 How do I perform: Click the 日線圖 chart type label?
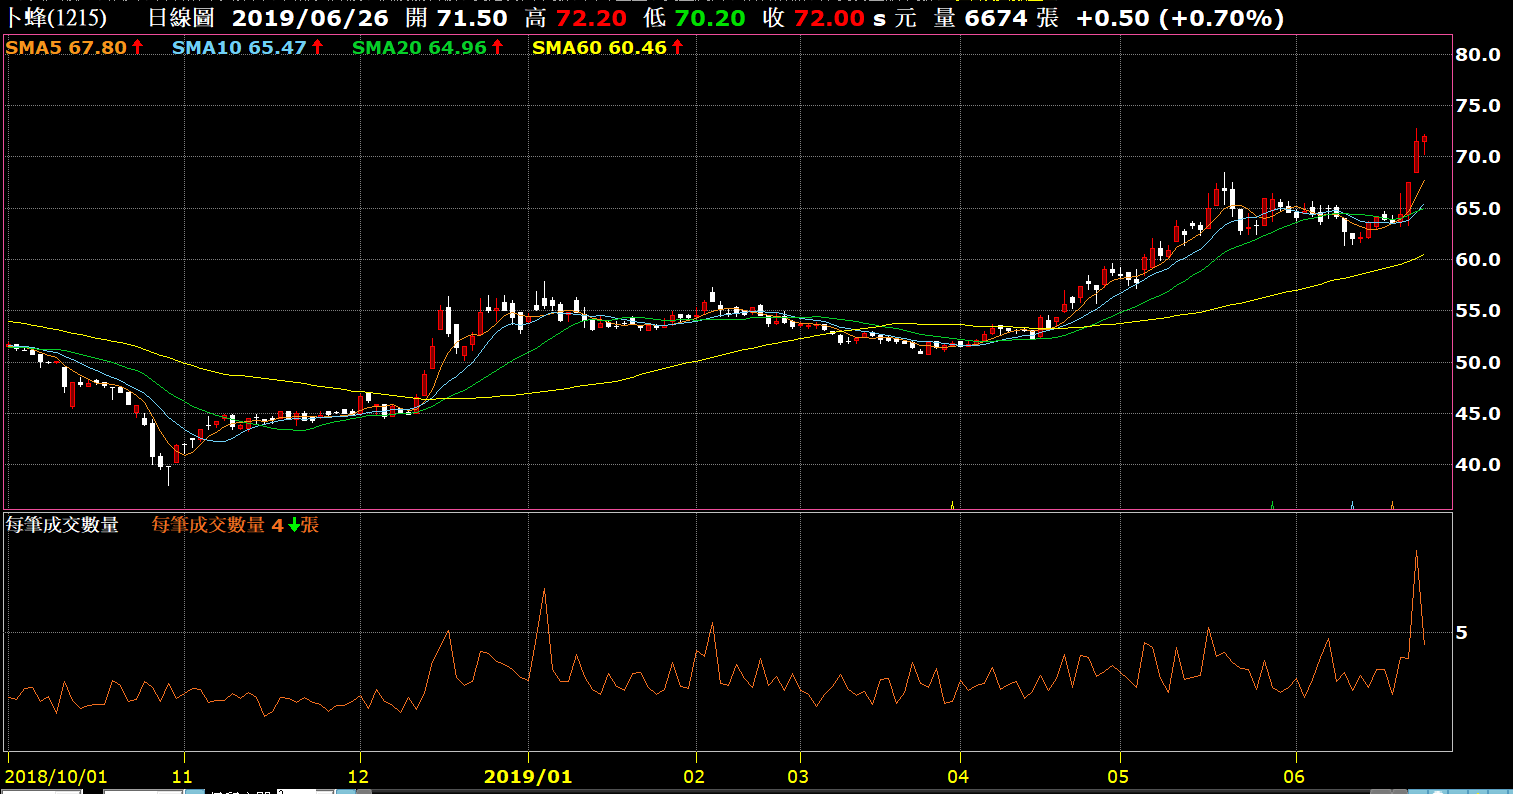point(180,18)
